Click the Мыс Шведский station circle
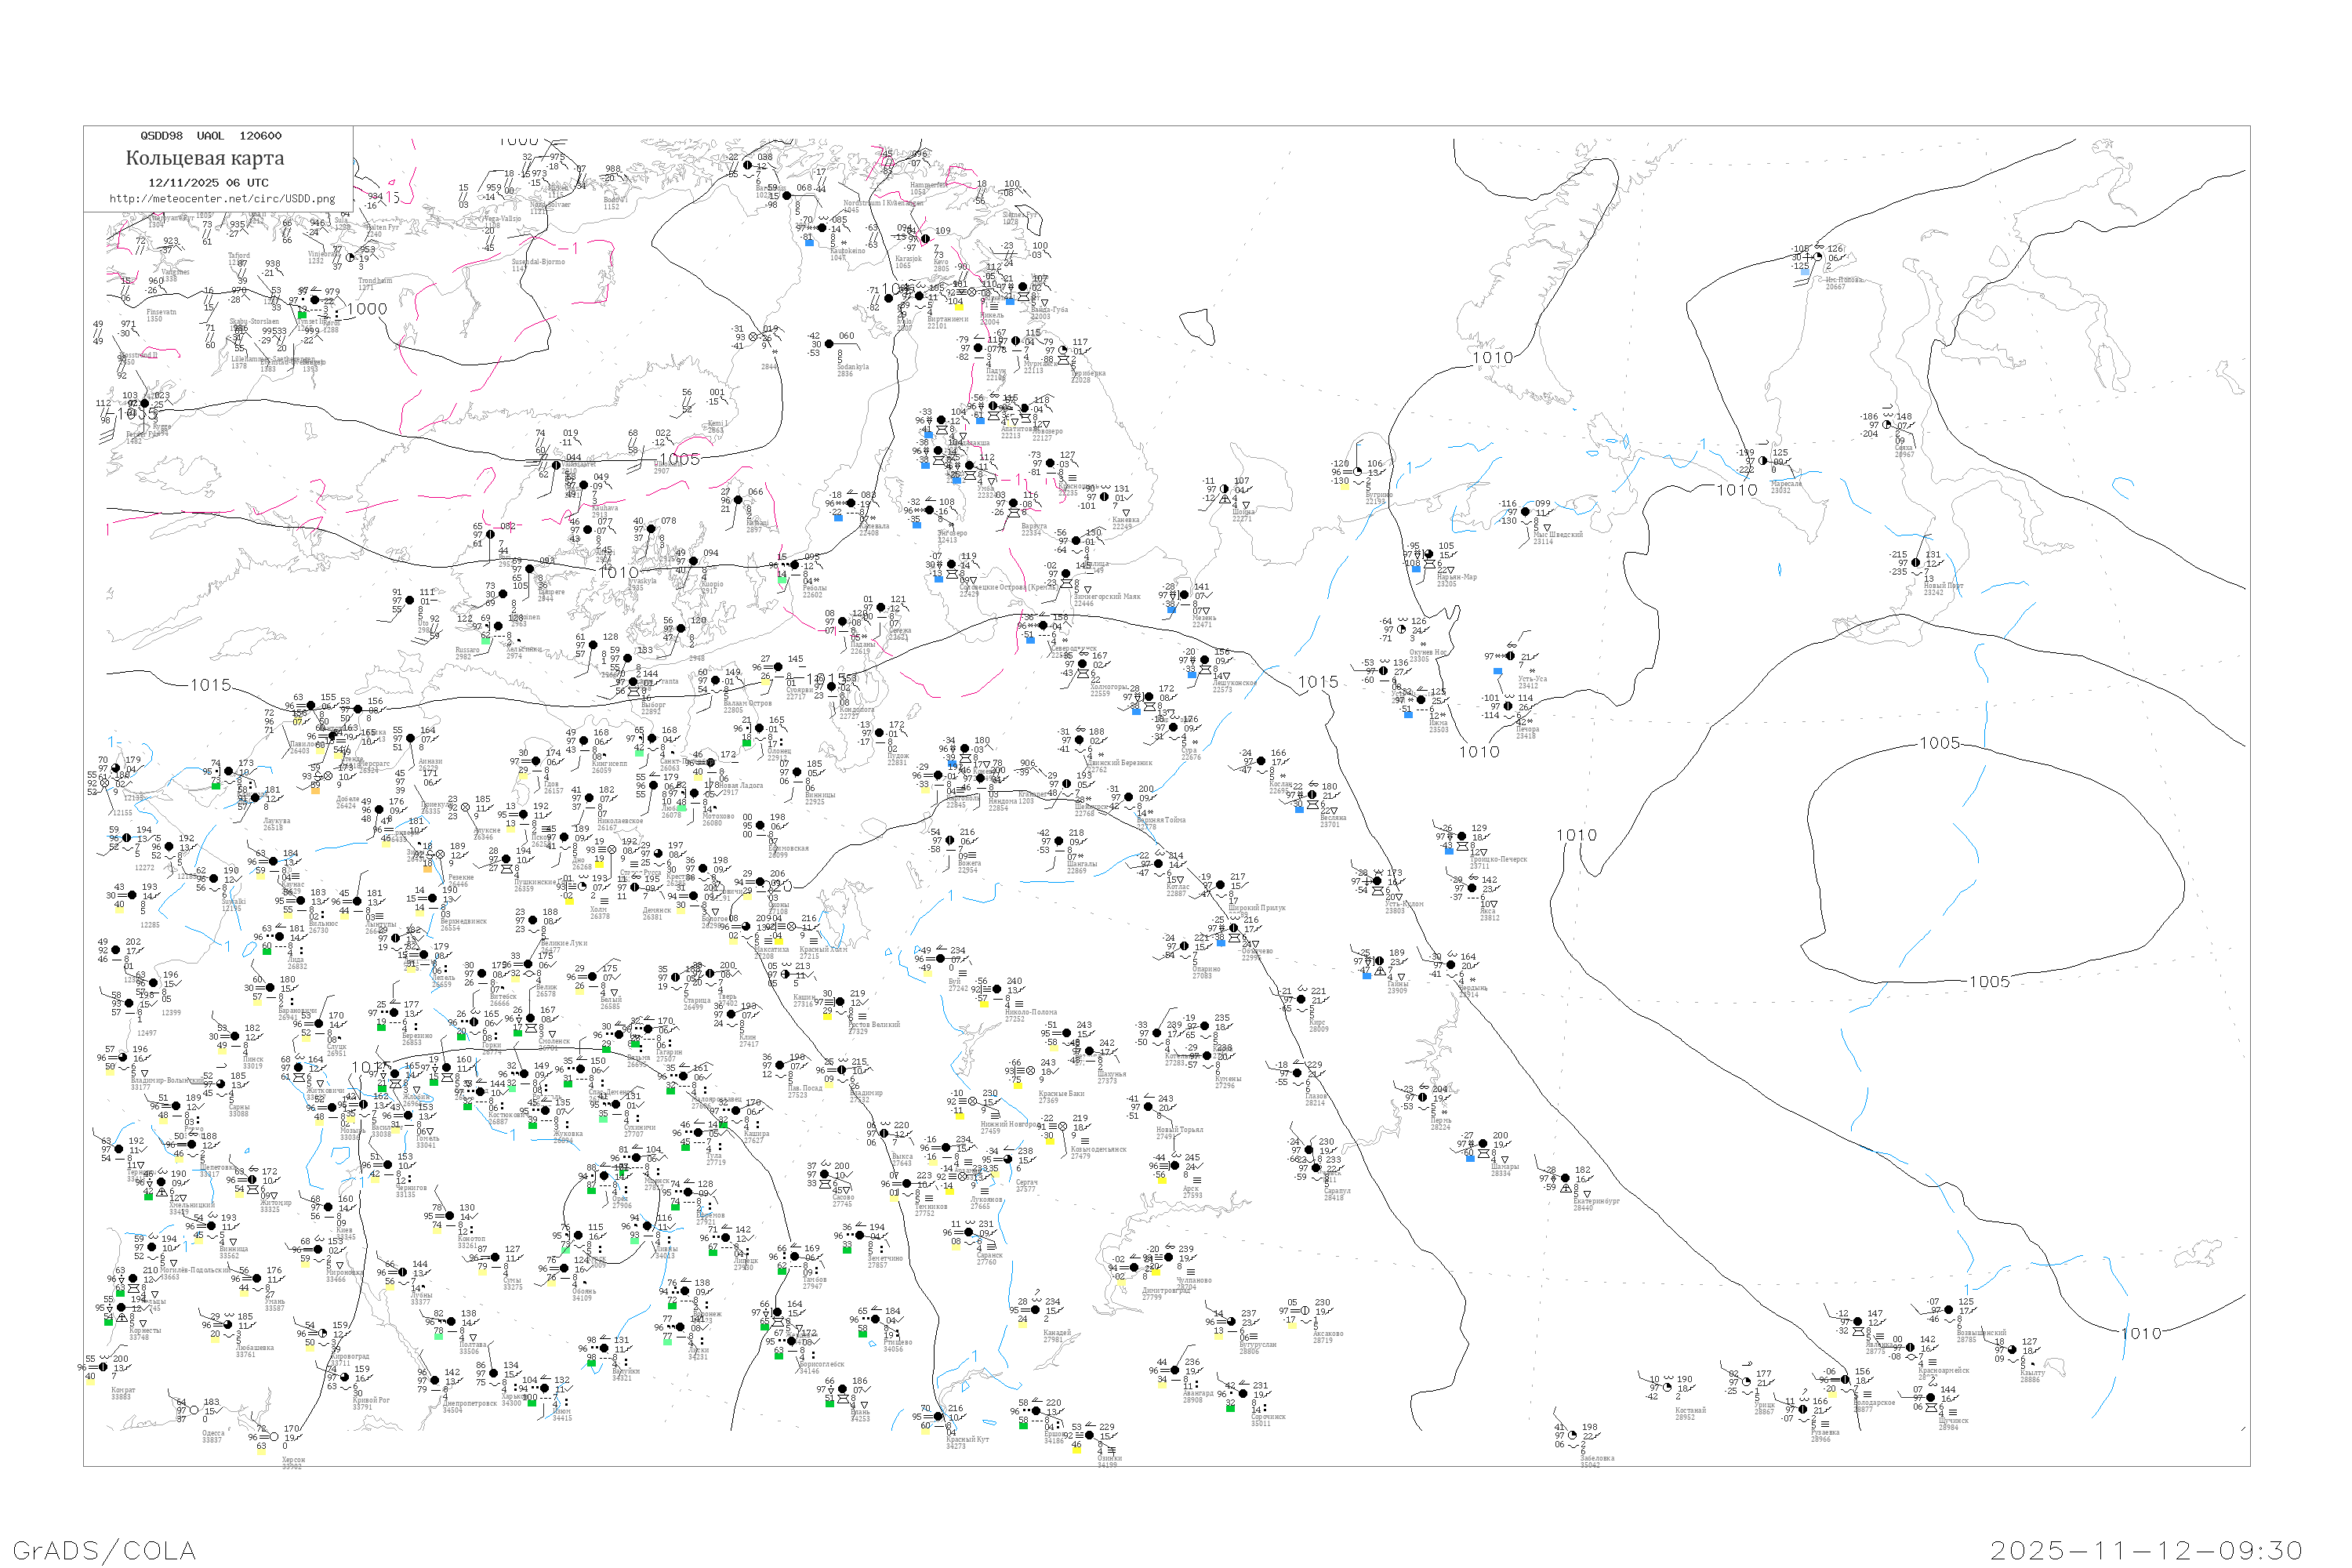The height and width of the screenshot is (1568, 2352). point(1524,512)
